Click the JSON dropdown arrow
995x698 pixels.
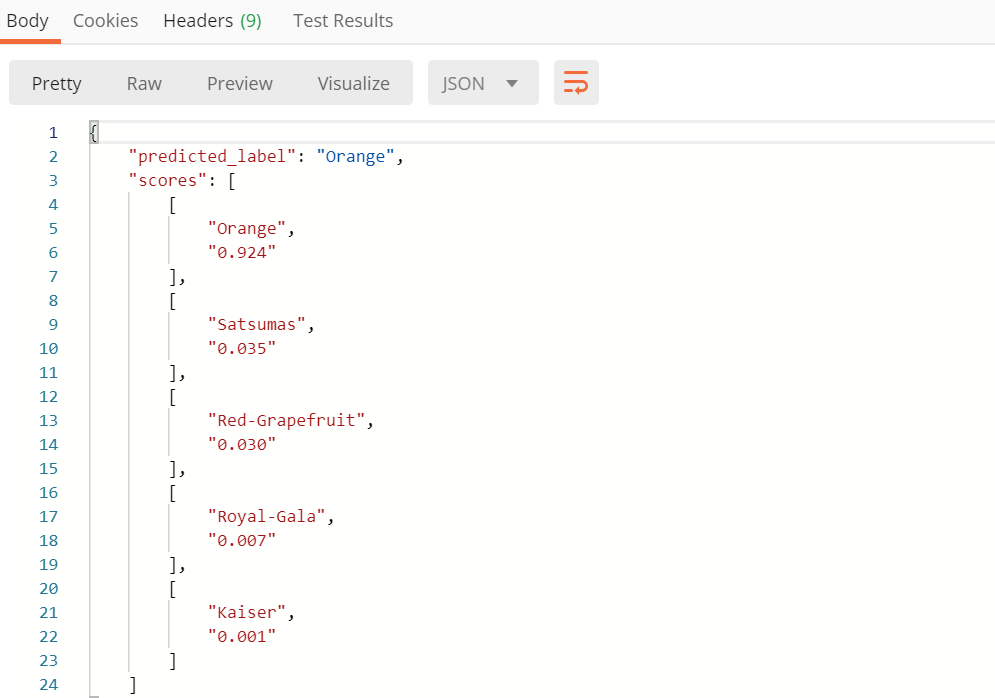pos(512,83)
